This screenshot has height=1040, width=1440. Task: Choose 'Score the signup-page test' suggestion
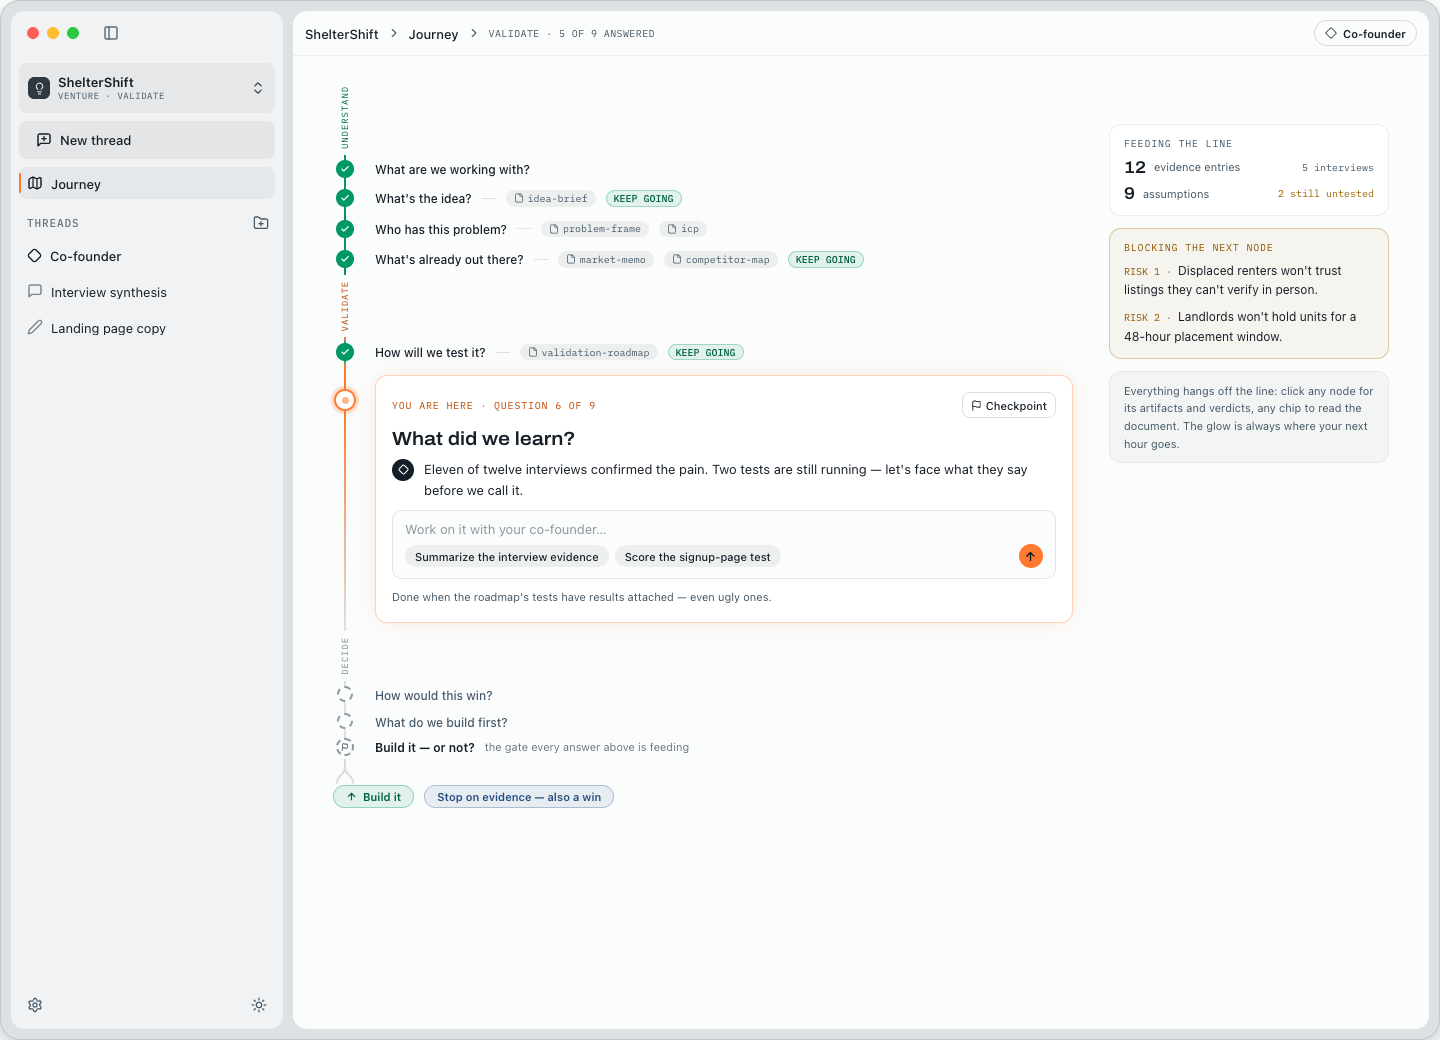coord(698,557)
